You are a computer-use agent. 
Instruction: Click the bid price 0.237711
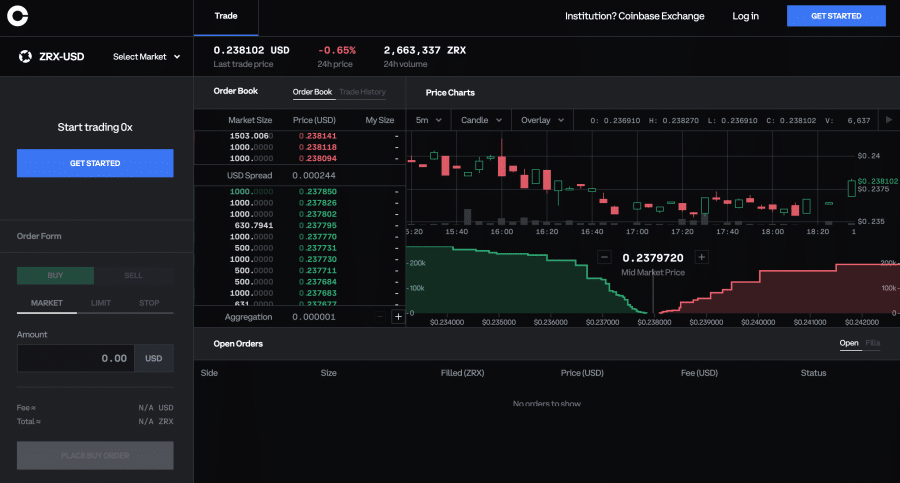click(317, 271)
